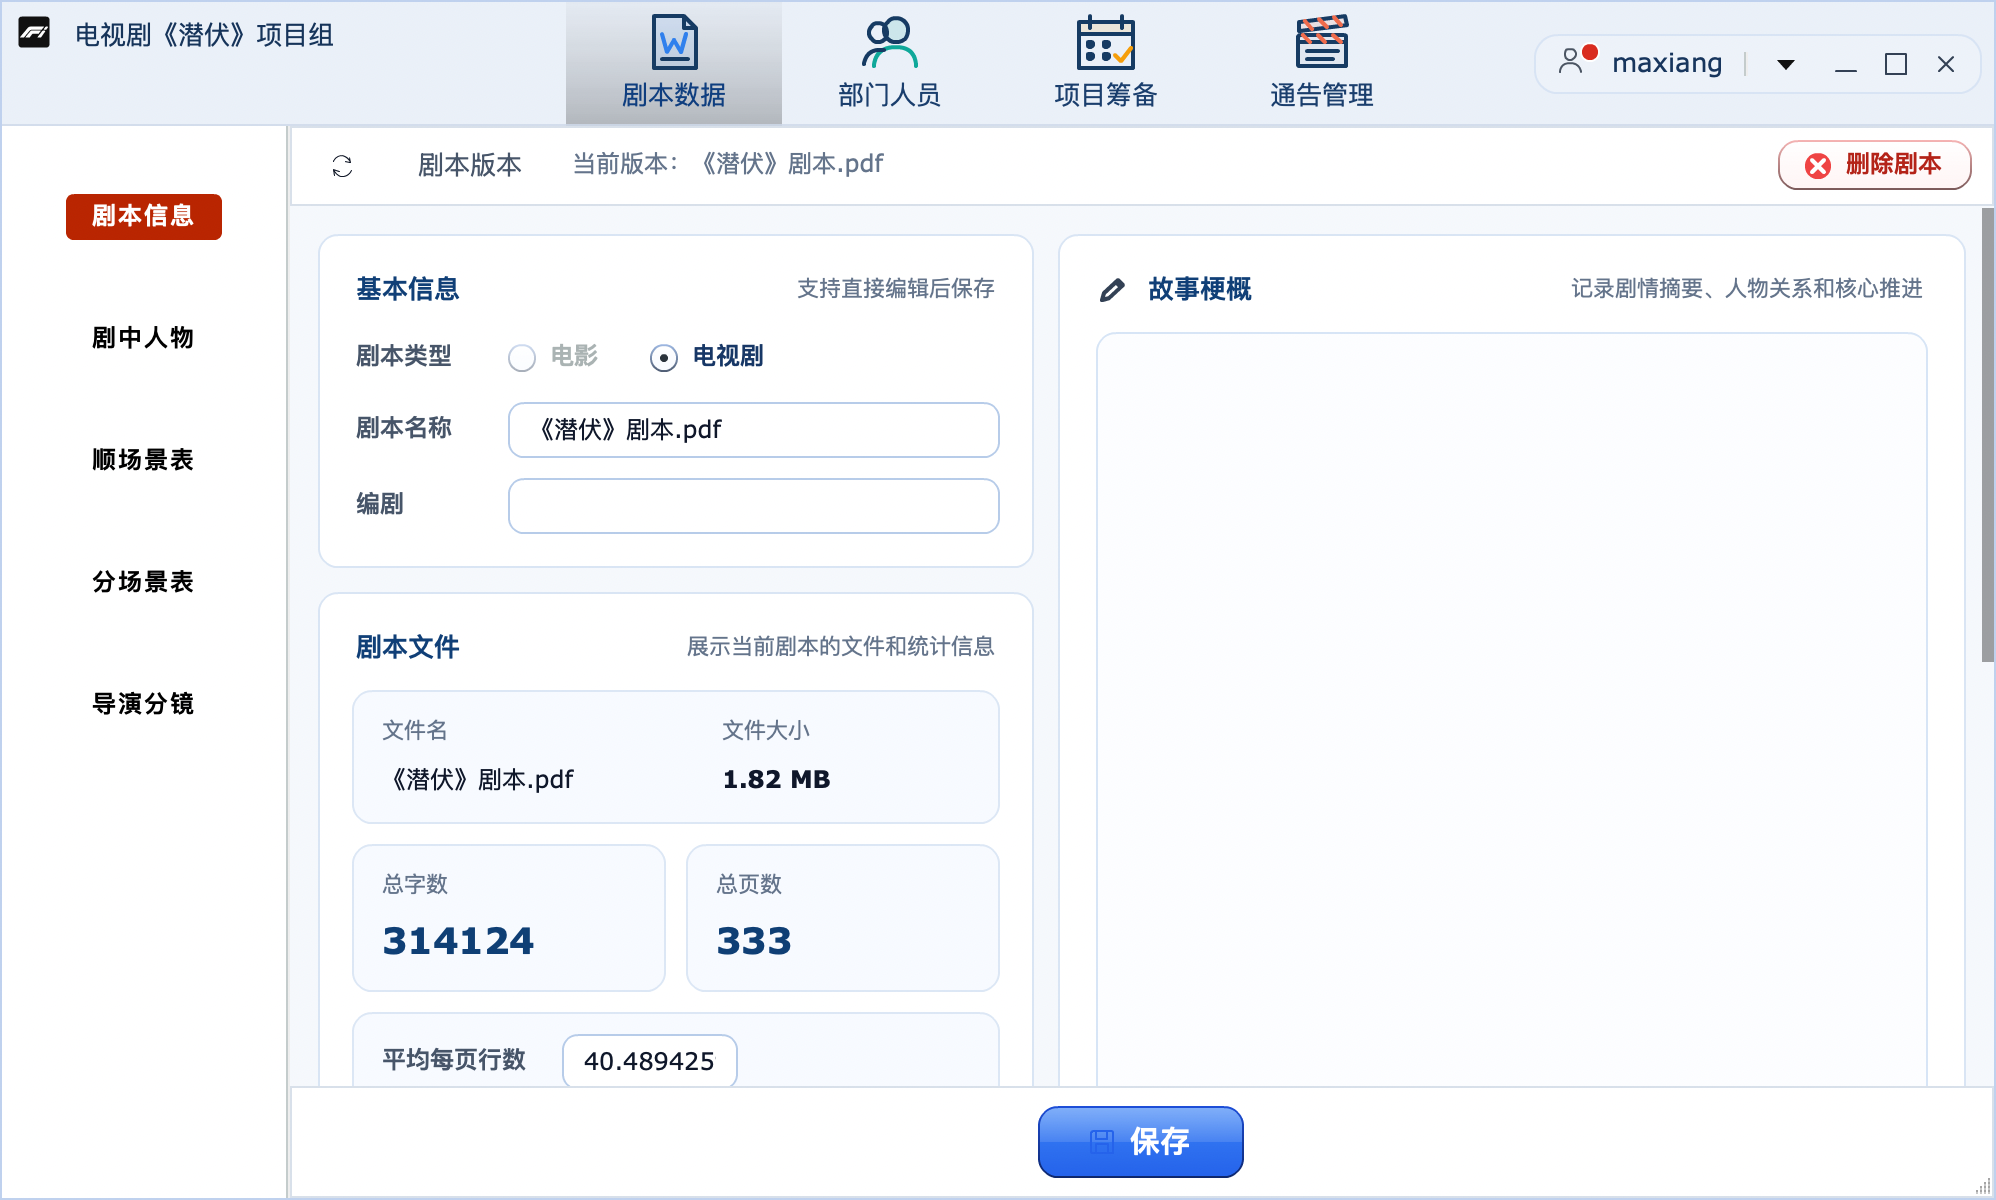Open 剧本信息 in the sidebar
Screen dimensions: 1996x1200
point(144,216)
